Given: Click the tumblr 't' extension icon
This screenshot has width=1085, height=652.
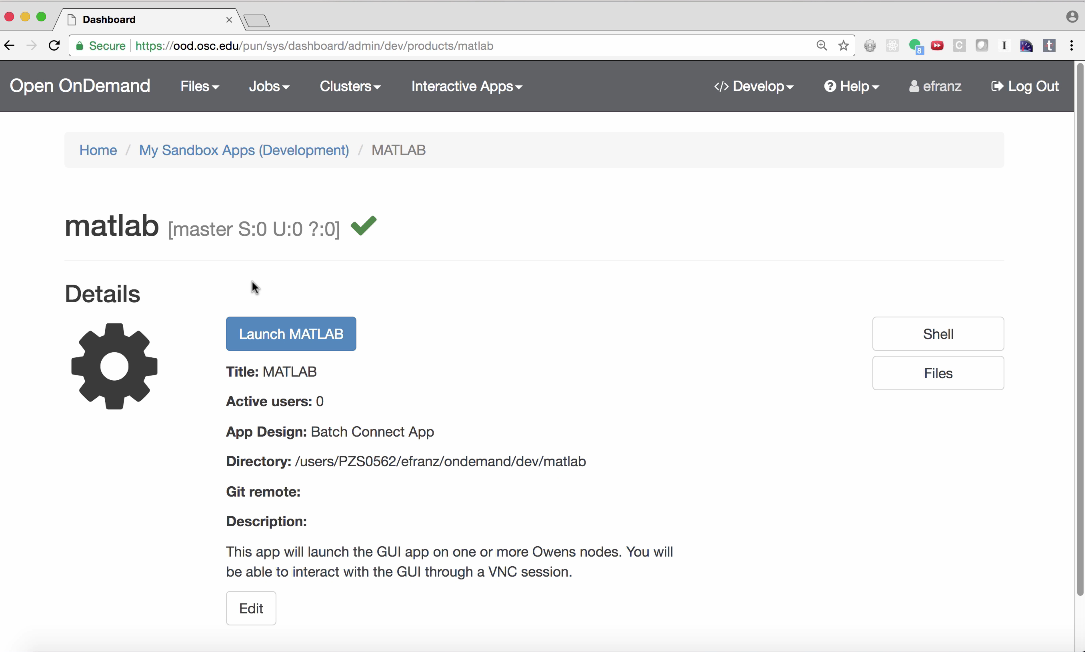Looking at the screenshot, I should tap(1049, 46).
